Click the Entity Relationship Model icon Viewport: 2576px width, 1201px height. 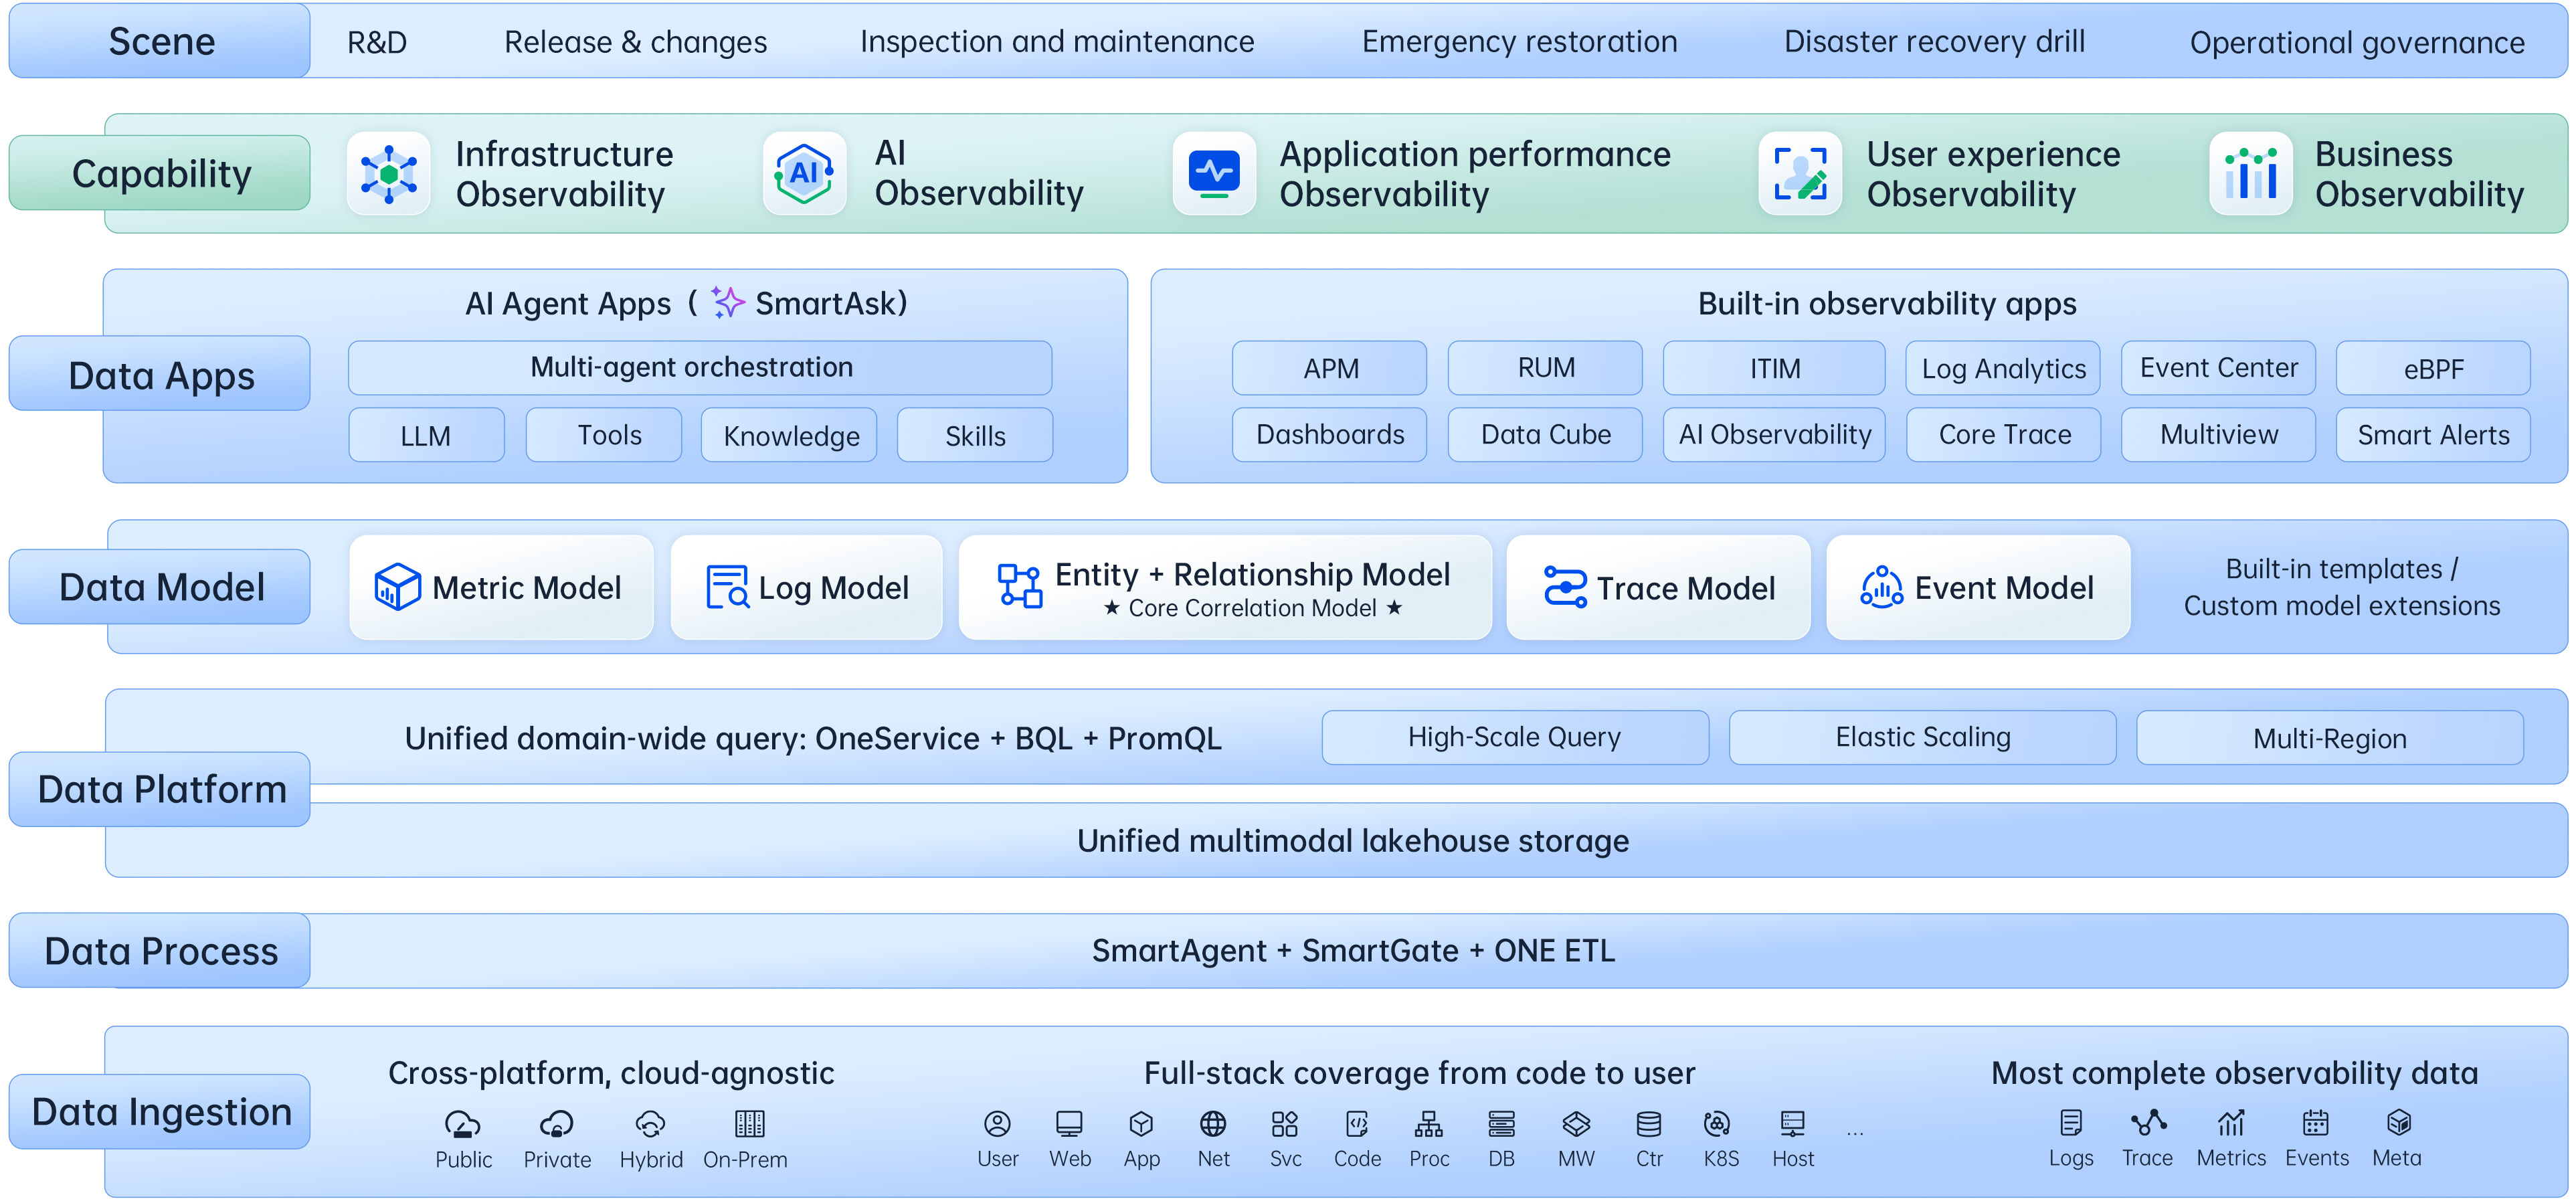[x=1020, y=586]
